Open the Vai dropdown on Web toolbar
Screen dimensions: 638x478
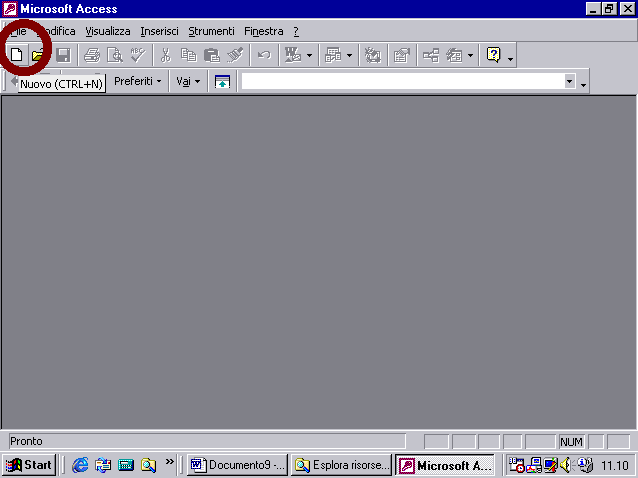[188, 81]
